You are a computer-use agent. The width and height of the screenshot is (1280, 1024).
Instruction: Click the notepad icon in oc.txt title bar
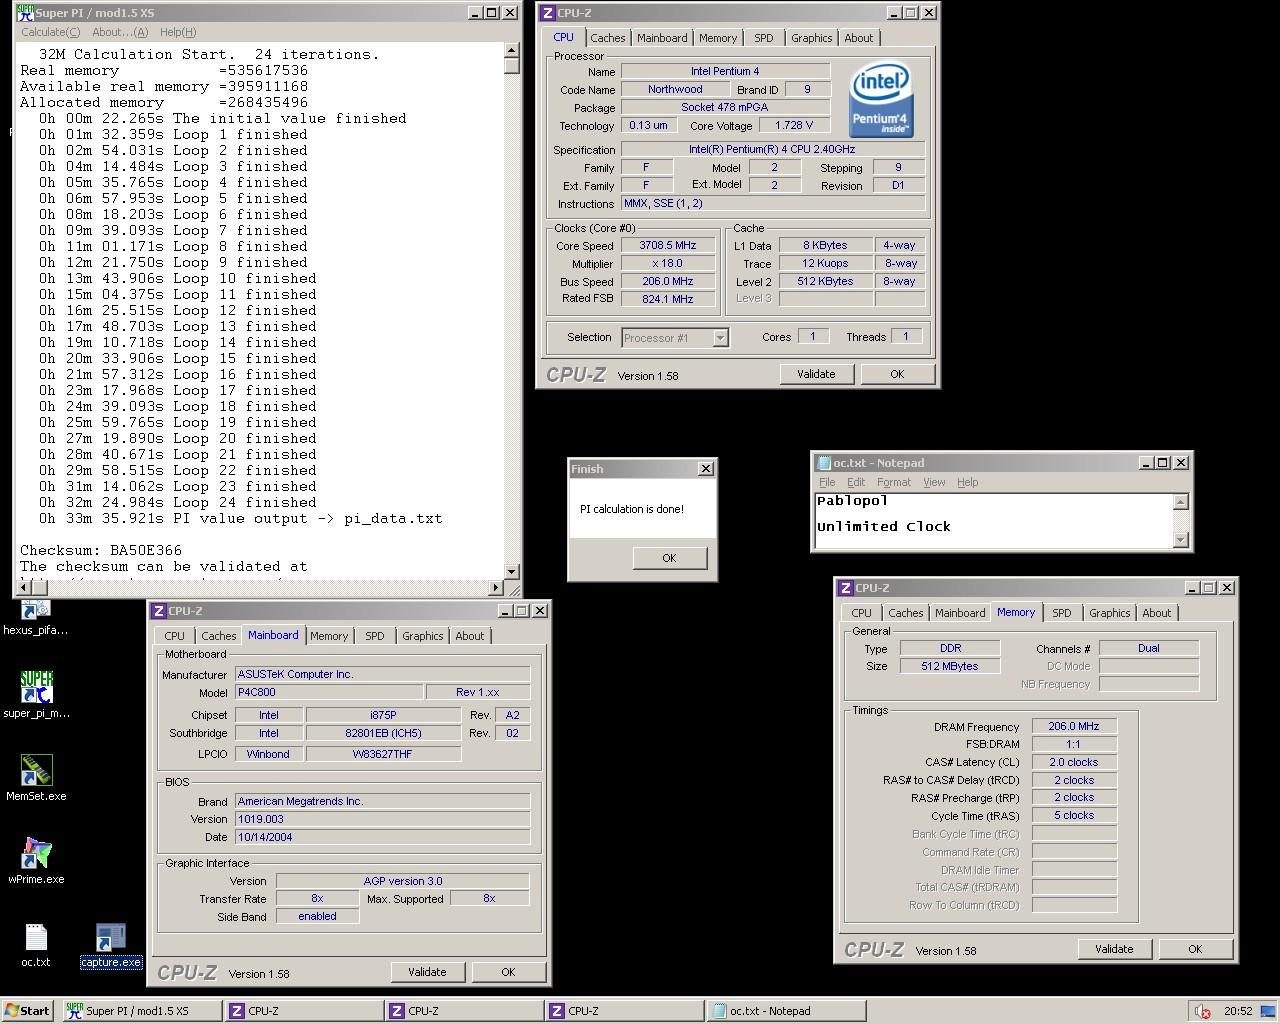tap(824, 463)
